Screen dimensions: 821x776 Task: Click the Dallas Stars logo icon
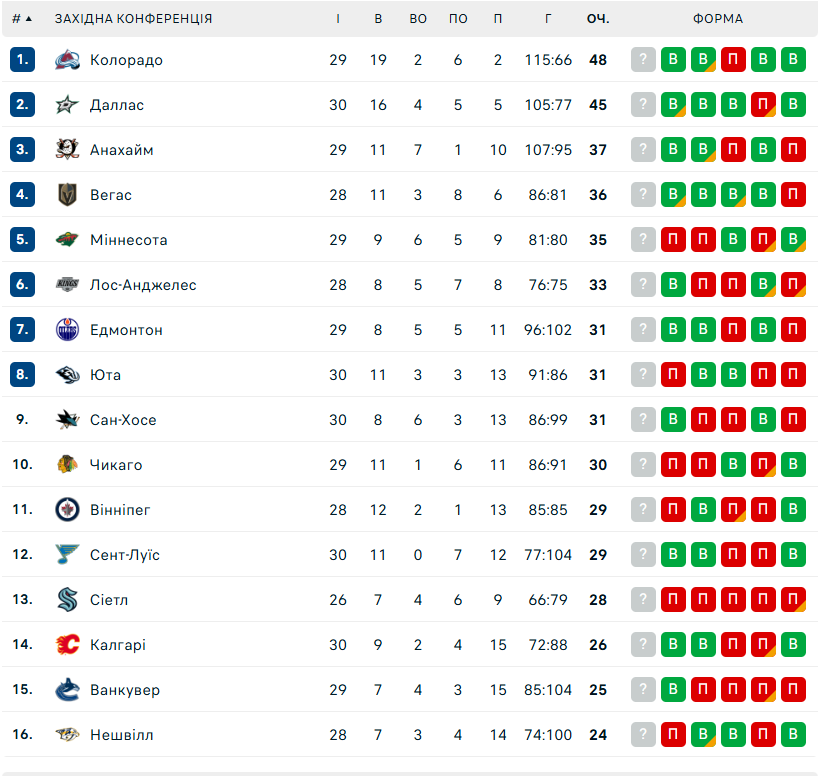(x=67, y=105)
